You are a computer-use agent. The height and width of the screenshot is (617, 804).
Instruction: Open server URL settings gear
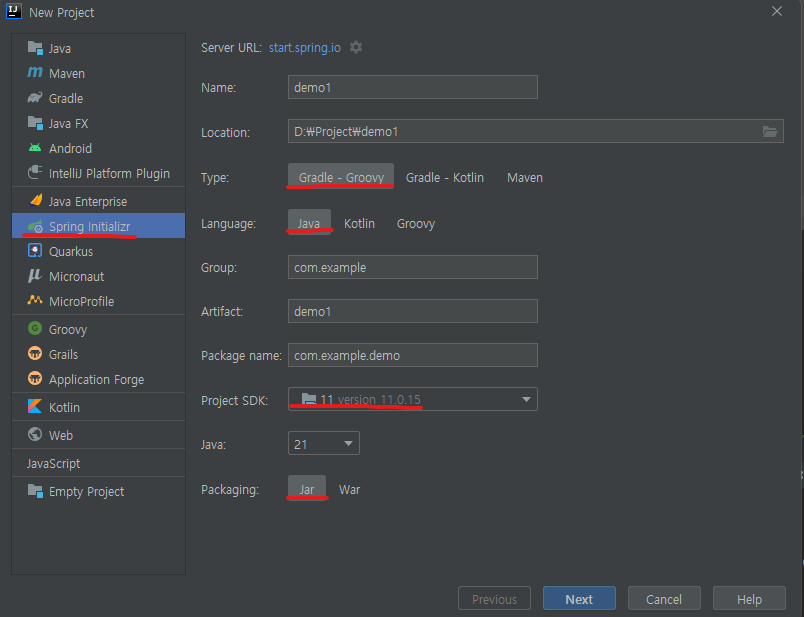[x=356, y=47]
